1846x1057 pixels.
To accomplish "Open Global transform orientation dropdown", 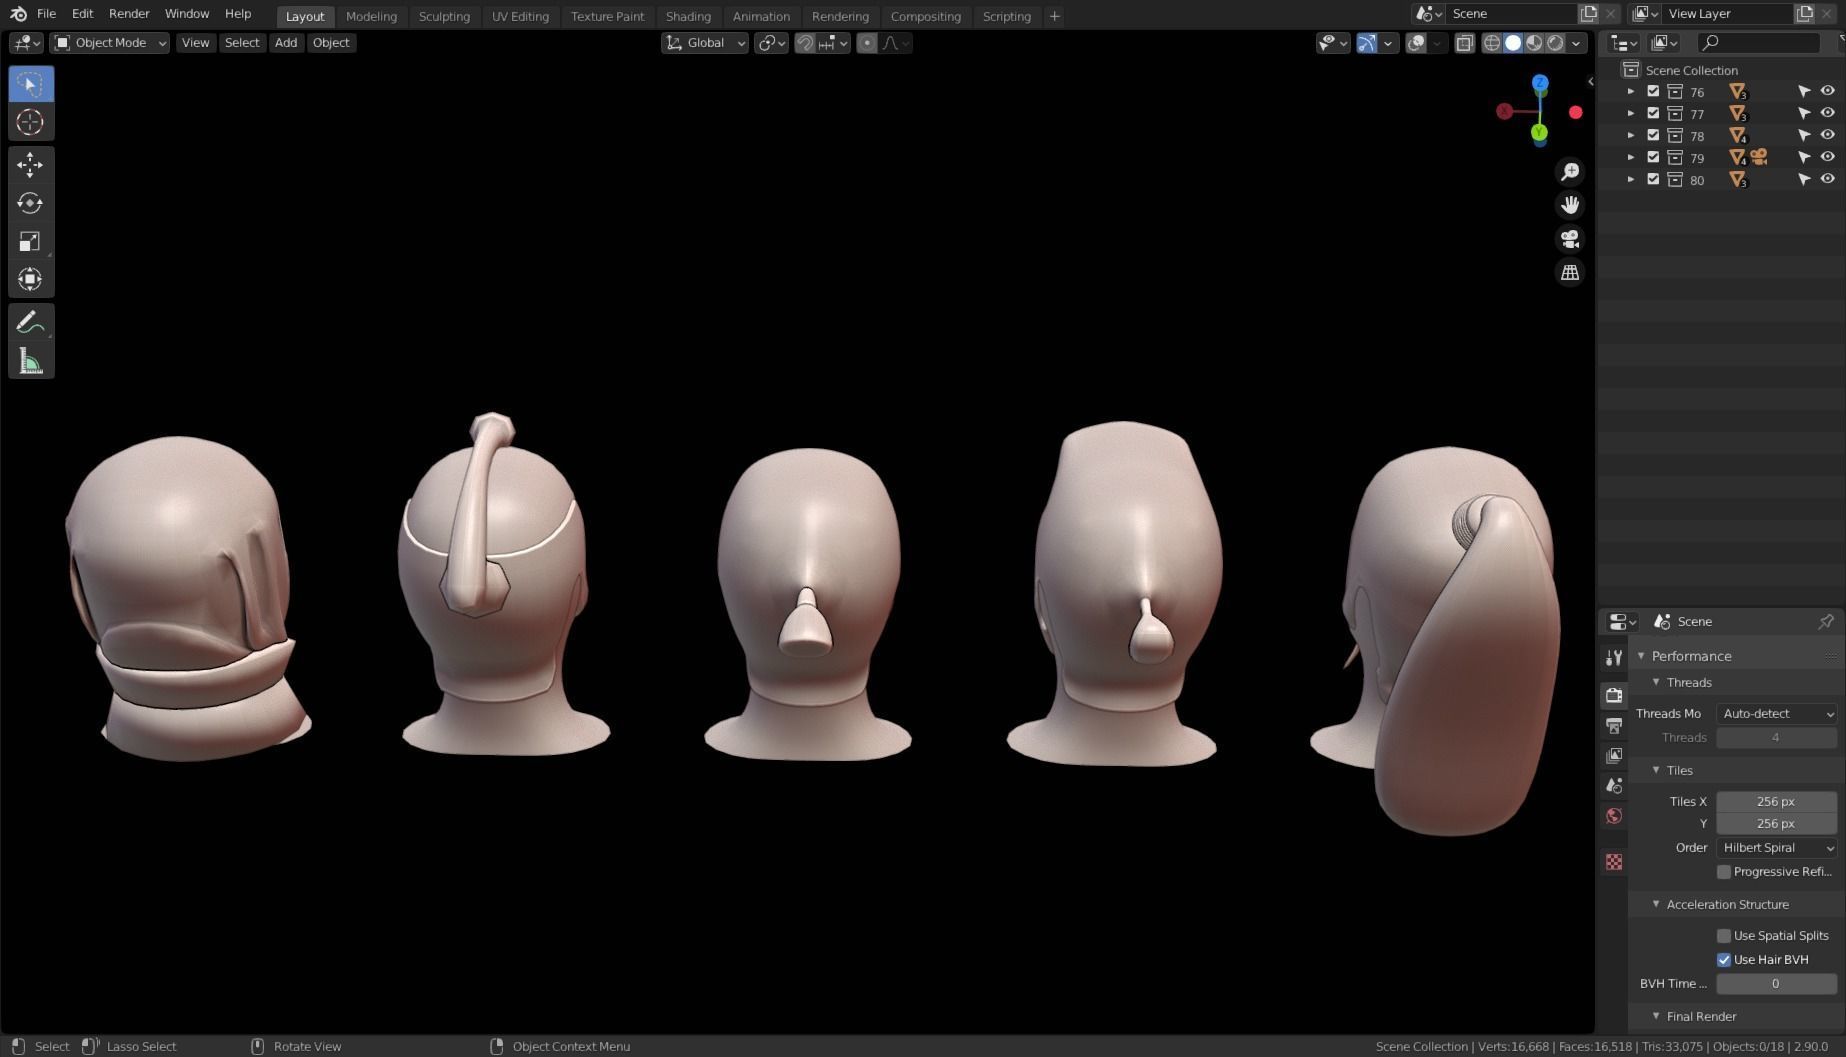I will coord(705,43).
